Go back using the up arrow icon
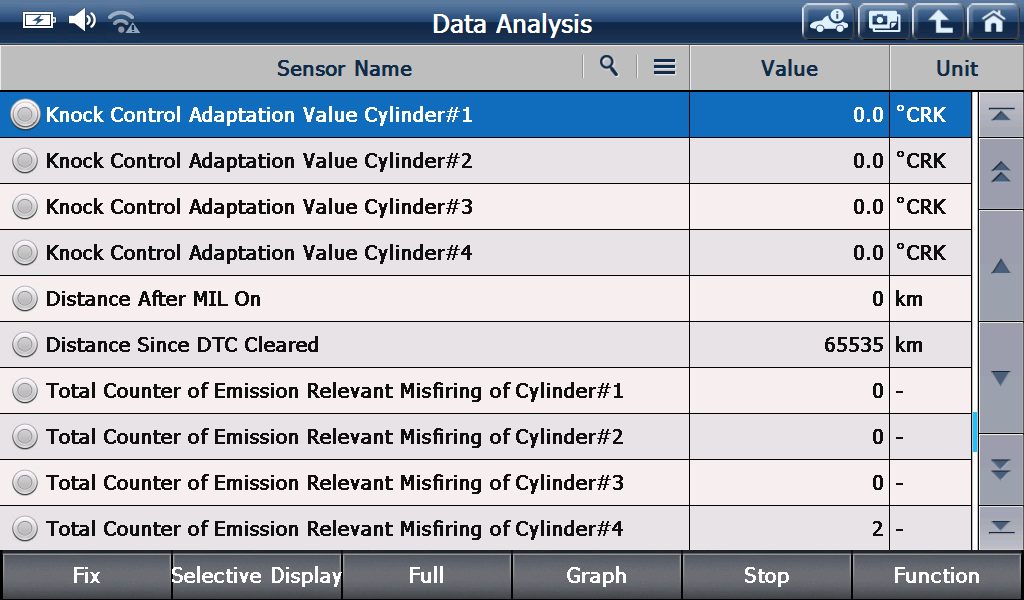1024x600 pixels. (x=938, y=22)
